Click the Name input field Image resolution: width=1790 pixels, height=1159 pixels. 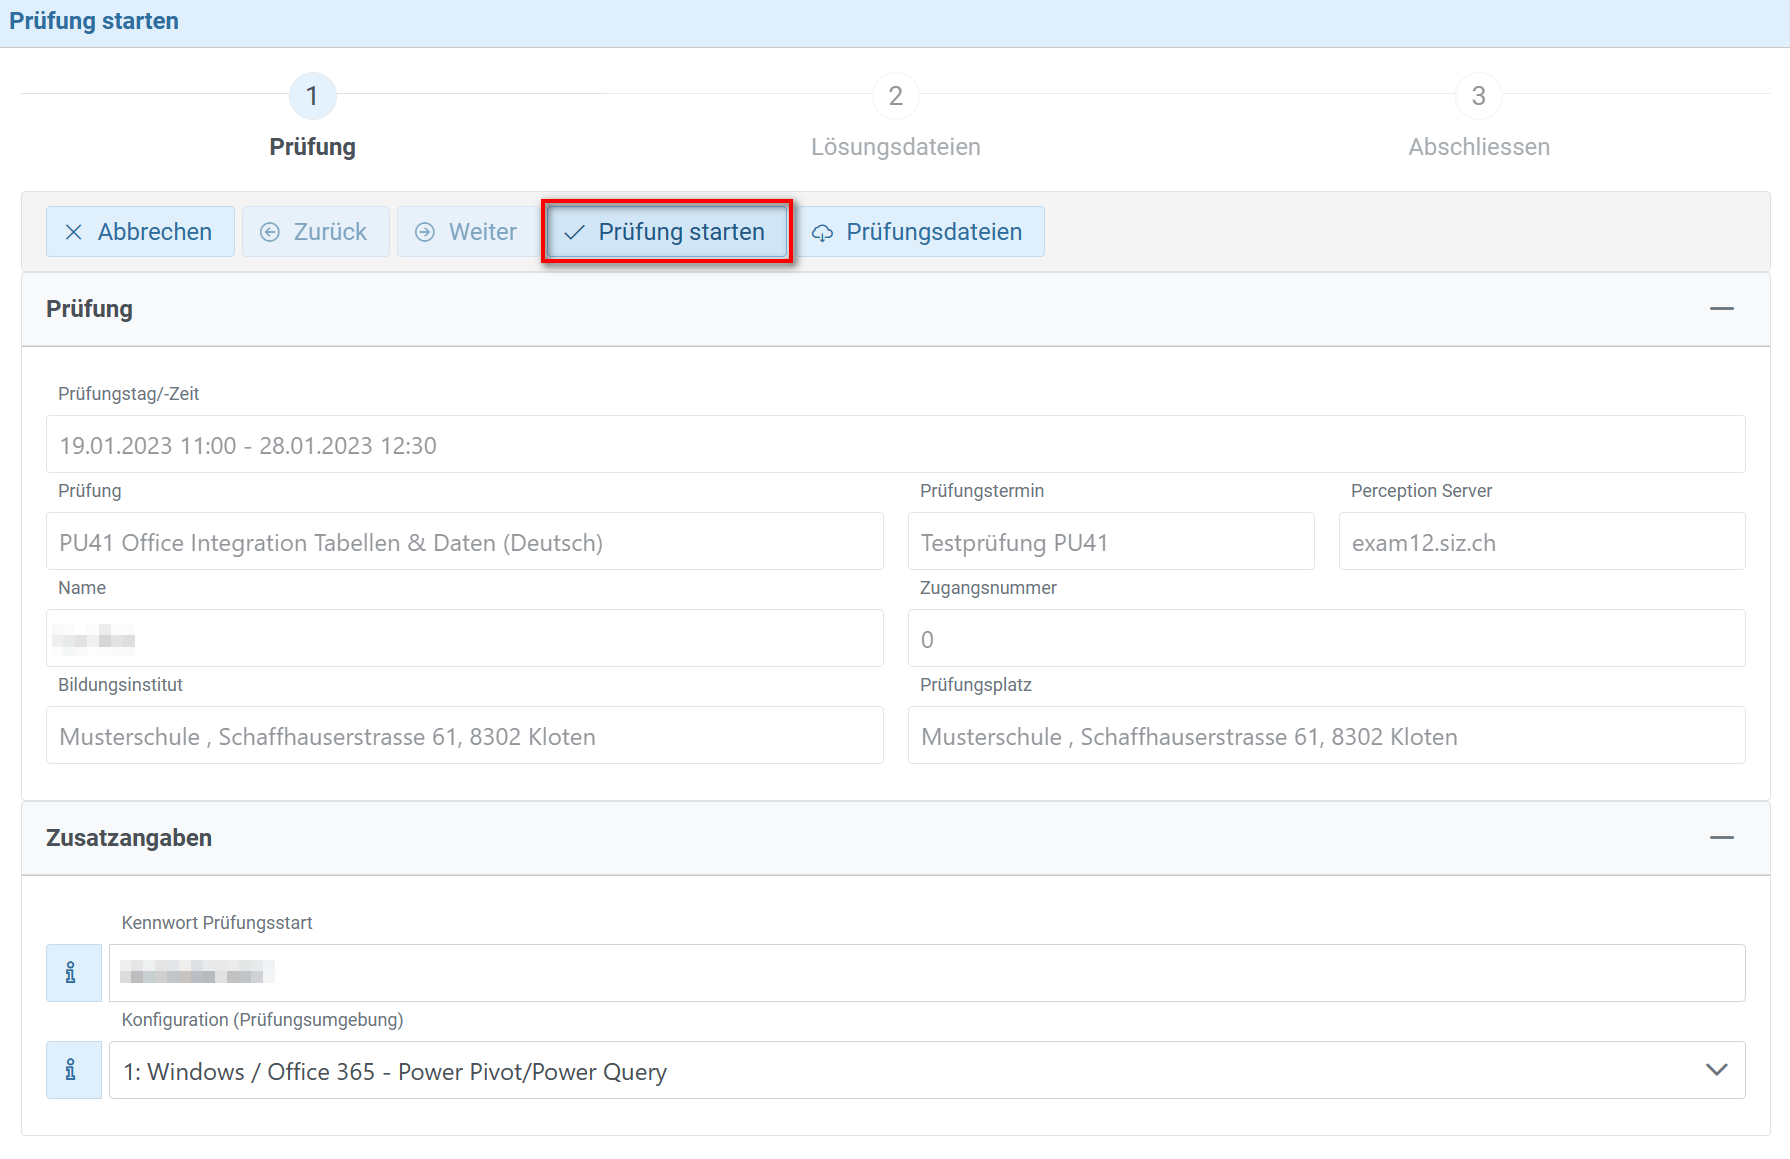(465, 638)
